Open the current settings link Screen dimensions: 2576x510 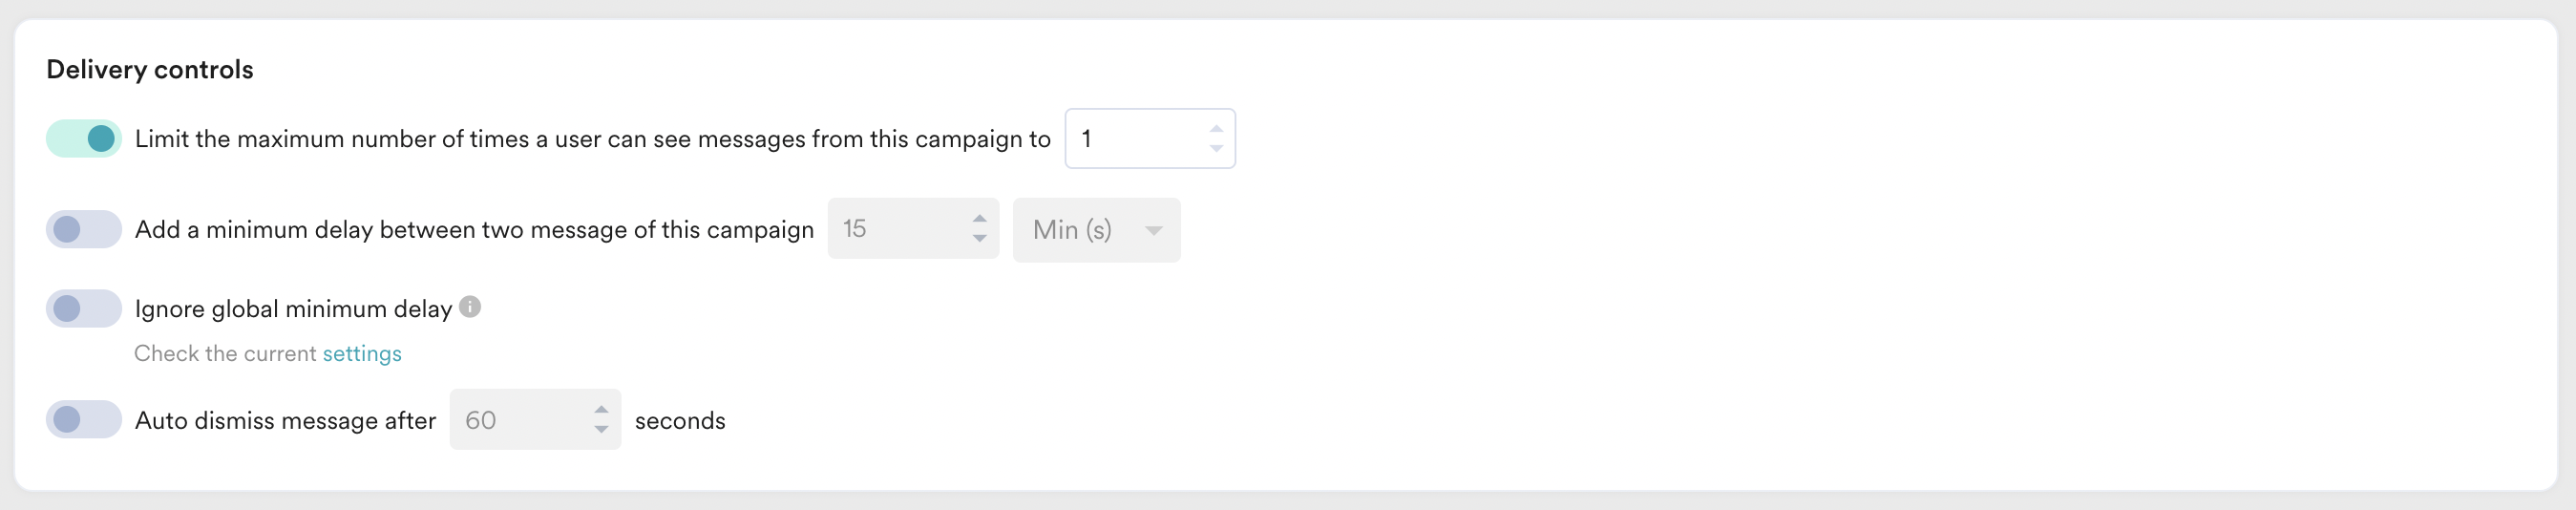(362, 353)
